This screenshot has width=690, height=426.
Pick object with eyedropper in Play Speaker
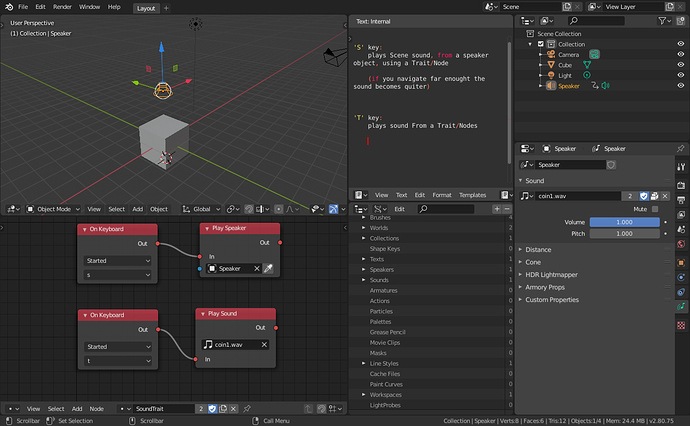click(268, 268)
